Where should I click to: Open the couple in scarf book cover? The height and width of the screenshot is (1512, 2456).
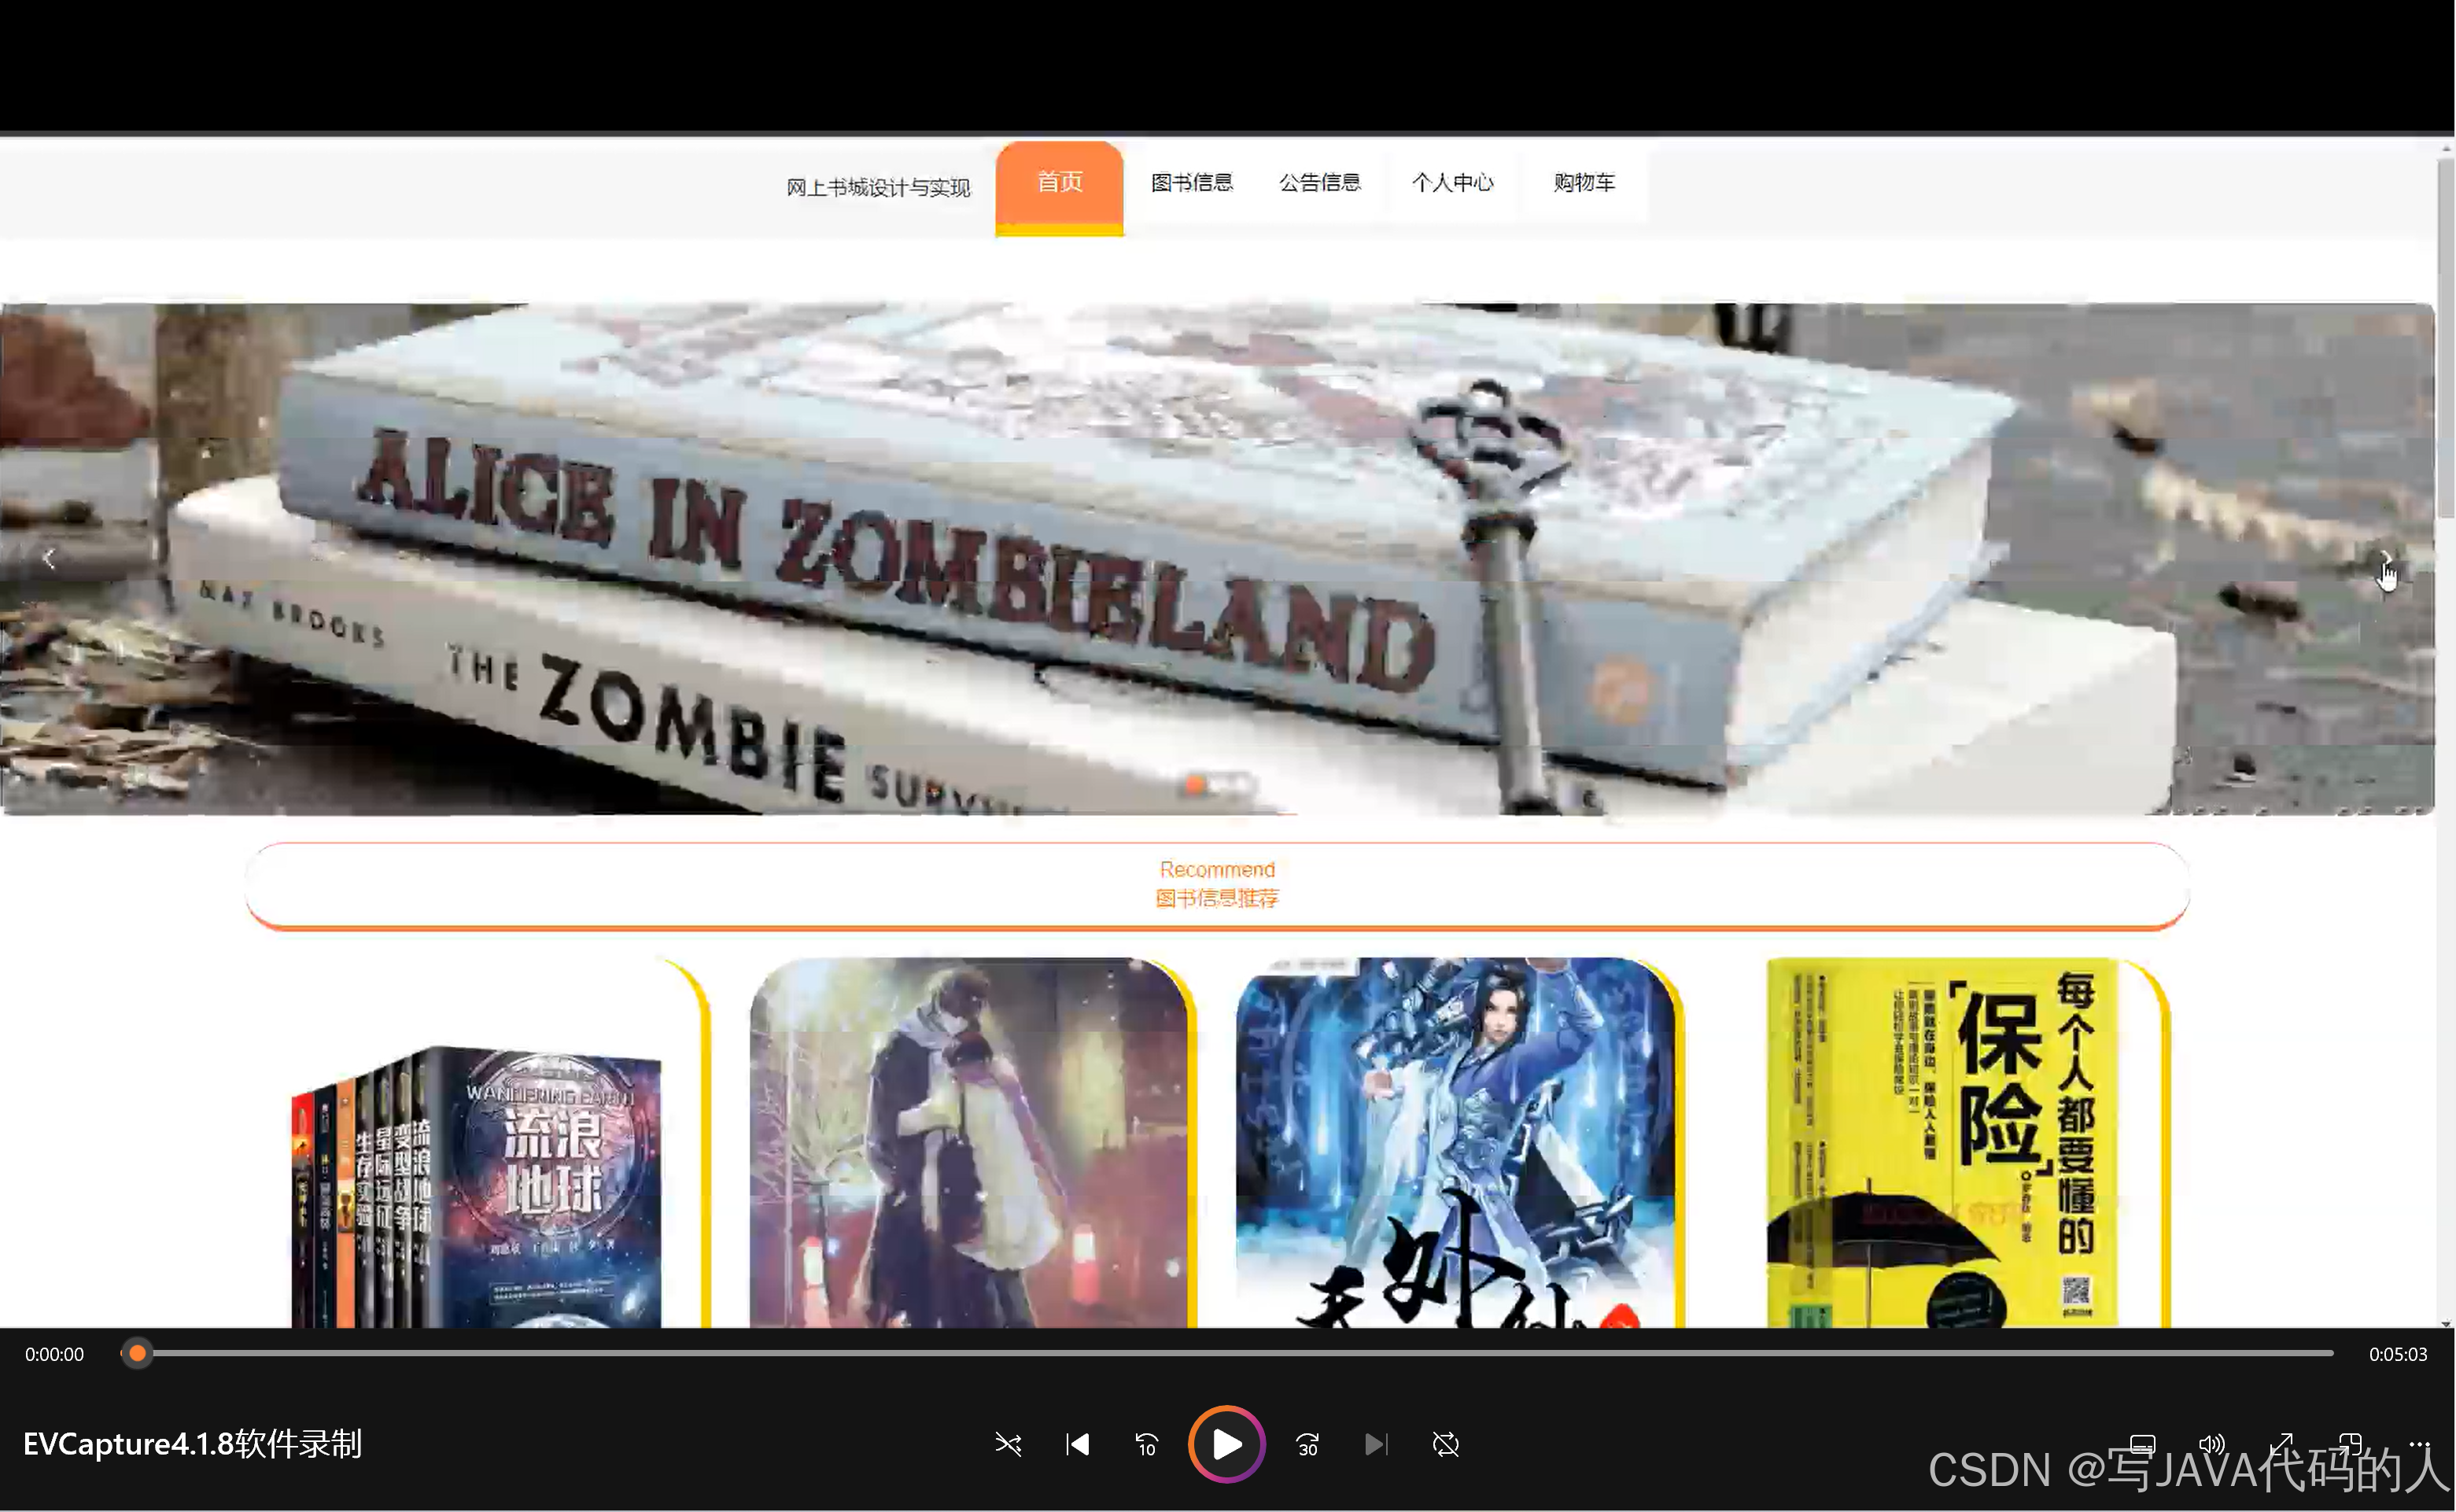tap(969, 1142)
